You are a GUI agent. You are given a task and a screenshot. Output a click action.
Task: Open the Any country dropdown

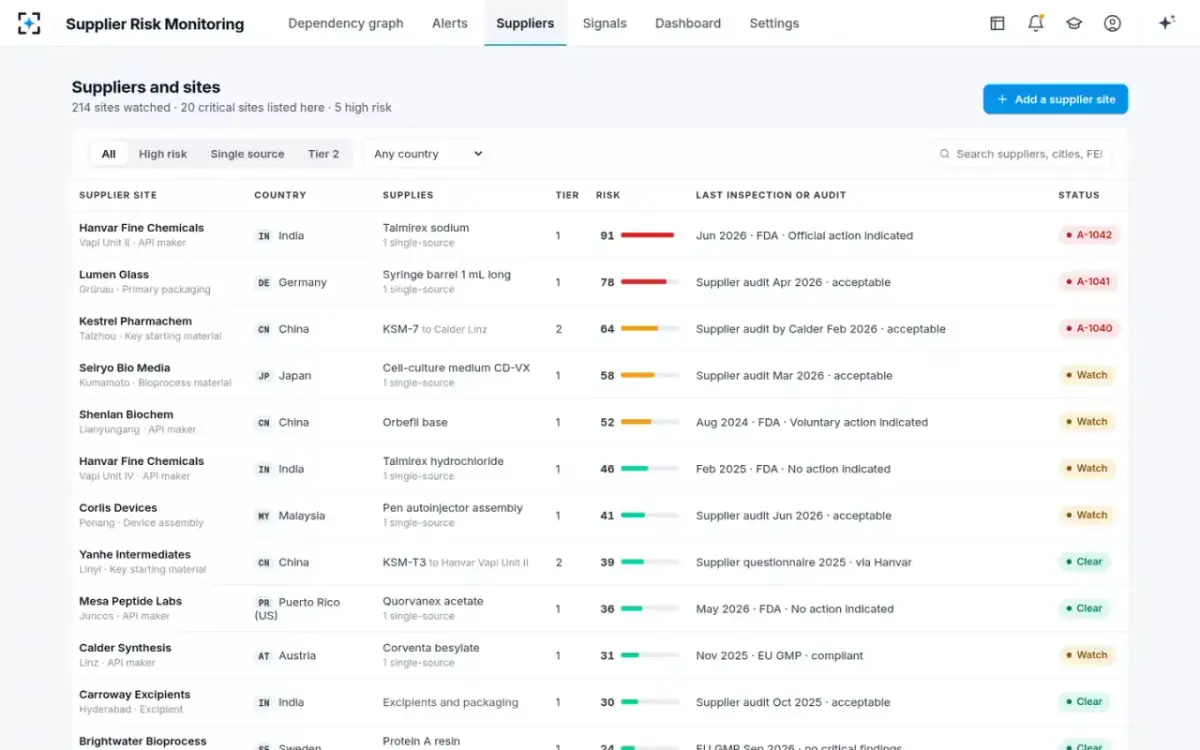(428, 154)
